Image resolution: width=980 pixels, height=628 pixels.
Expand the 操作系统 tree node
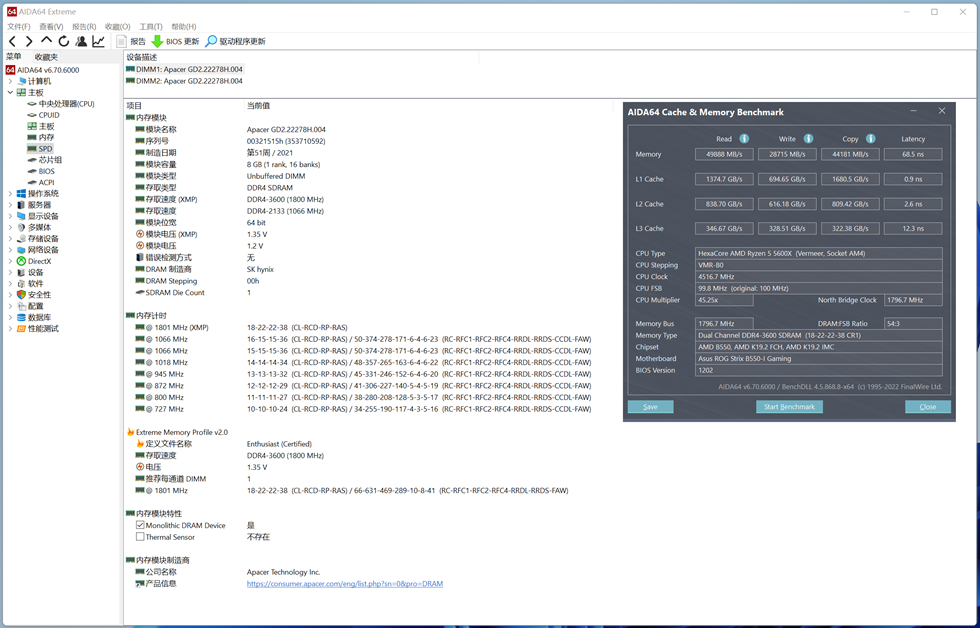[x=10, y=194]
